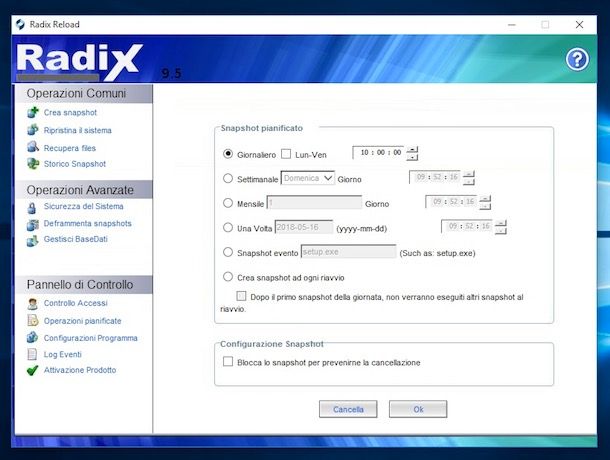Enable the Lun-Ven checkbox
This screenshot has width=610, height=460.
[286, 154]
